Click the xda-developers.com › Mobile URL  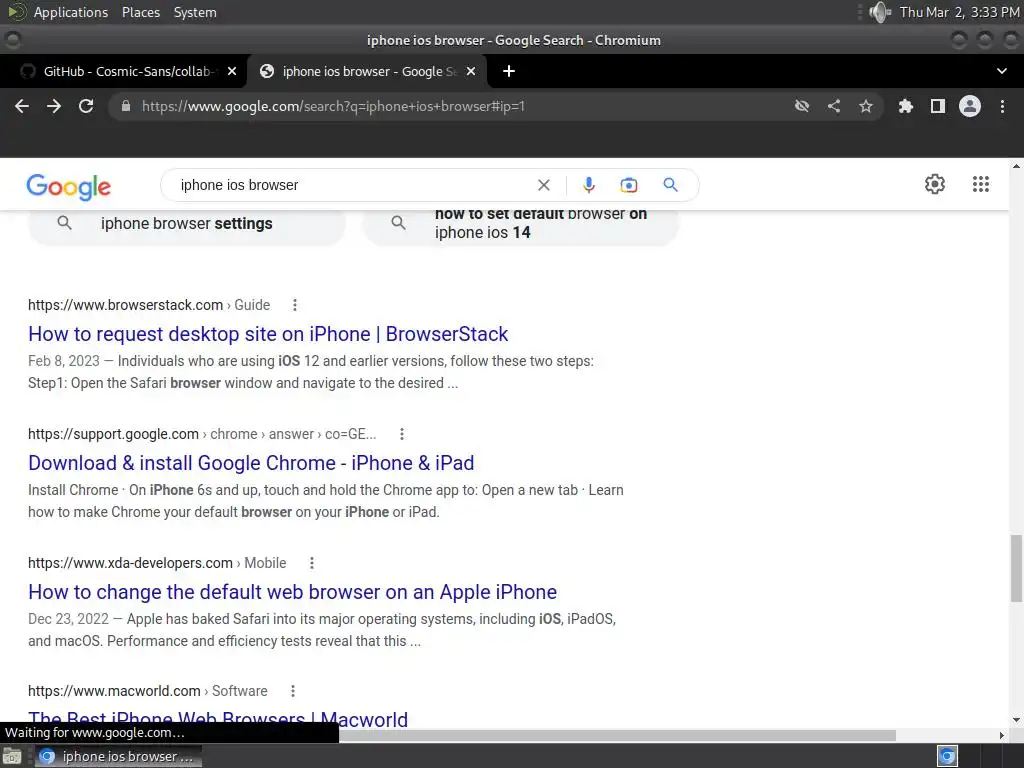157,563
